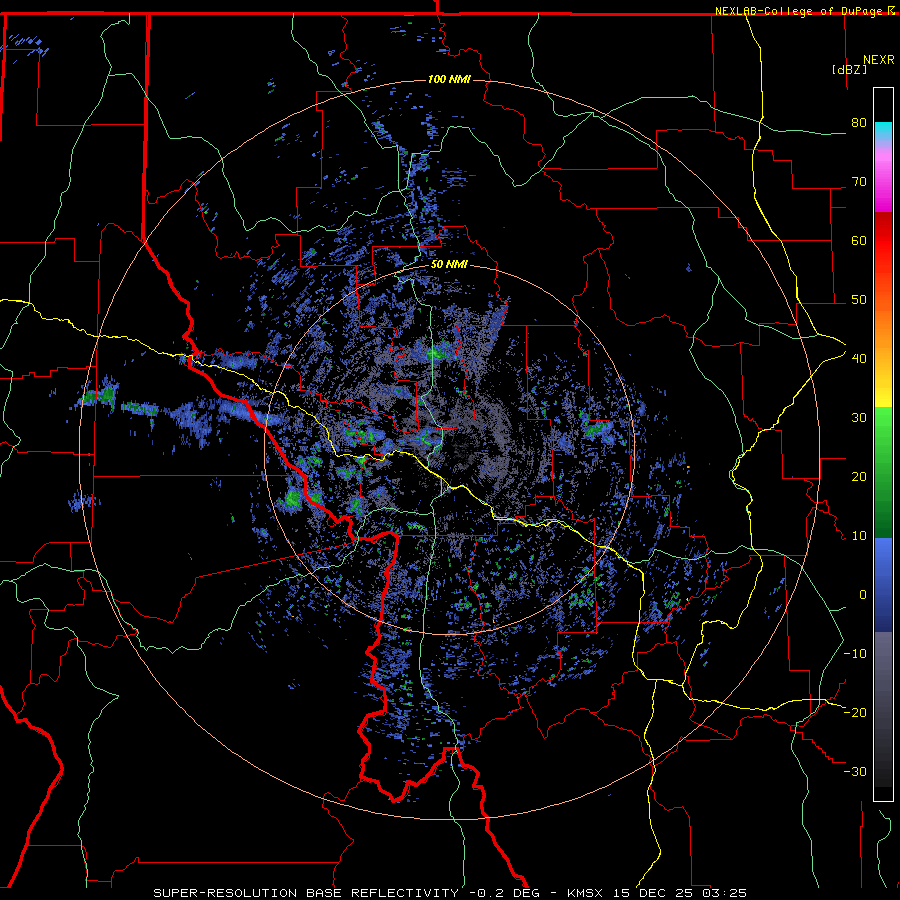
Task: Click the 80 value on the dBZ scale
Action: [x=859, y=123]
